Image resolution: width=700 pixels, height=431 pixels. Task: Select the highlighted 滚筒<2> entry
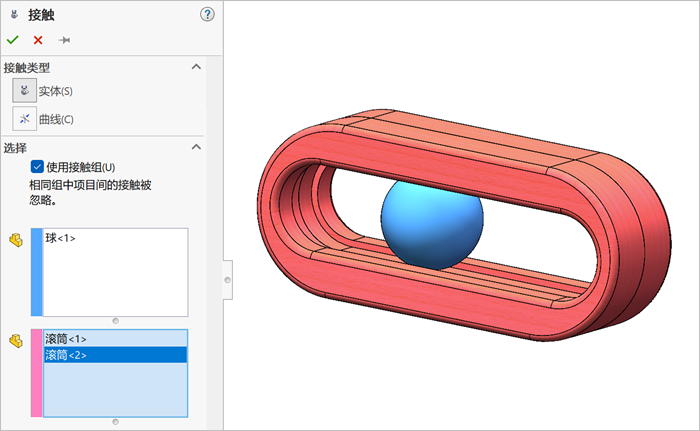point(115,355)
